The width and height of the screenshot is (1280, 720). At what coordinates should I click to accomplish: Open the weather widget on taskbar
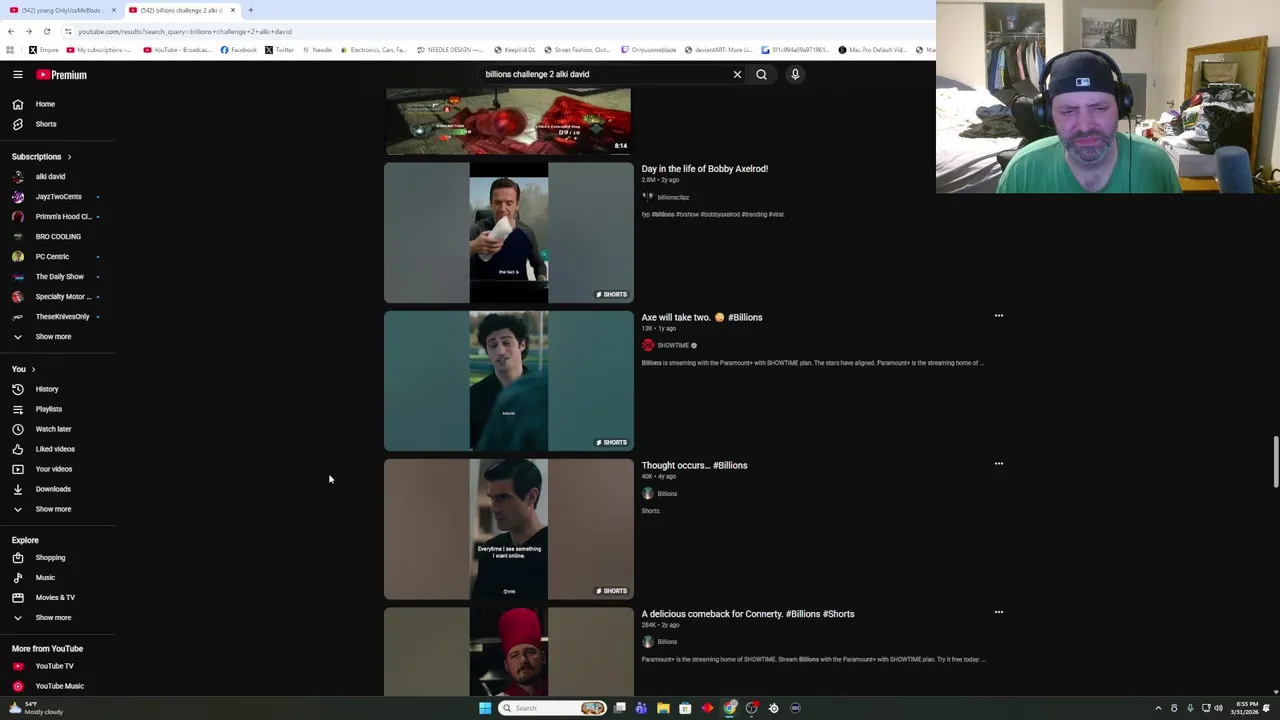click(36, 708)
